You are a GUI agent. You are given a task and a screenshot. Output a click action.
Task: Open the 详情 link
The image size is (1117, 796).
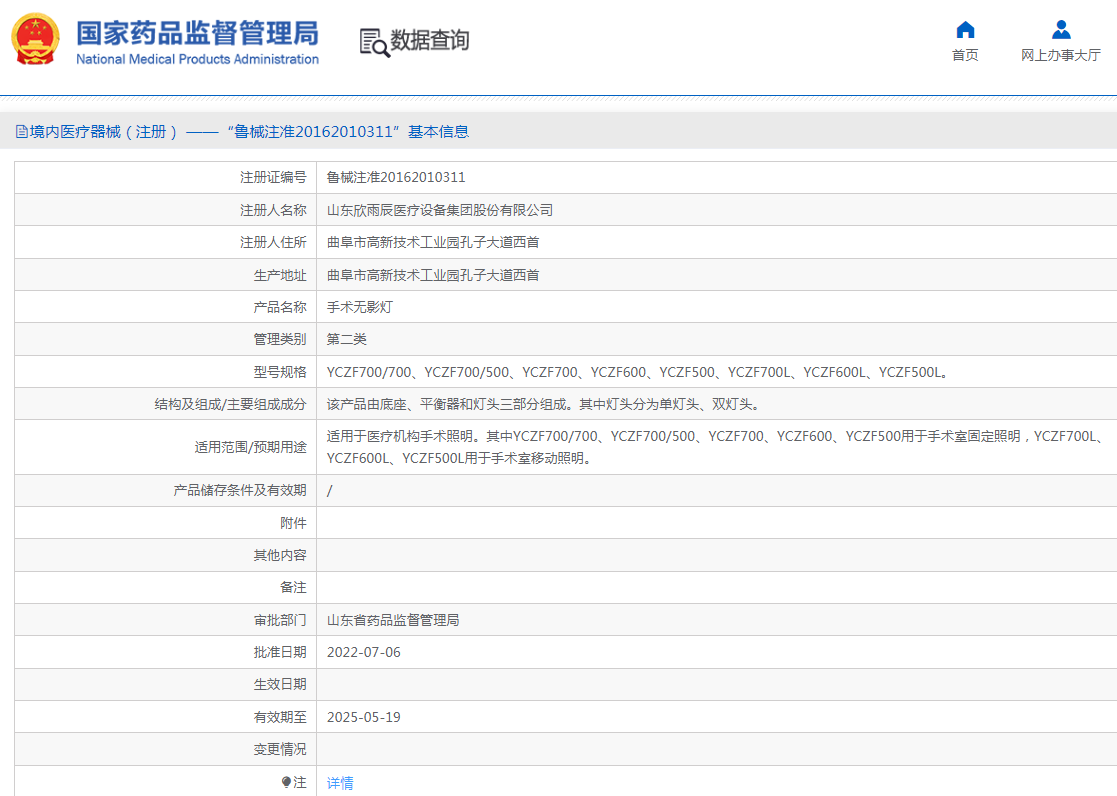click(340, 783)
